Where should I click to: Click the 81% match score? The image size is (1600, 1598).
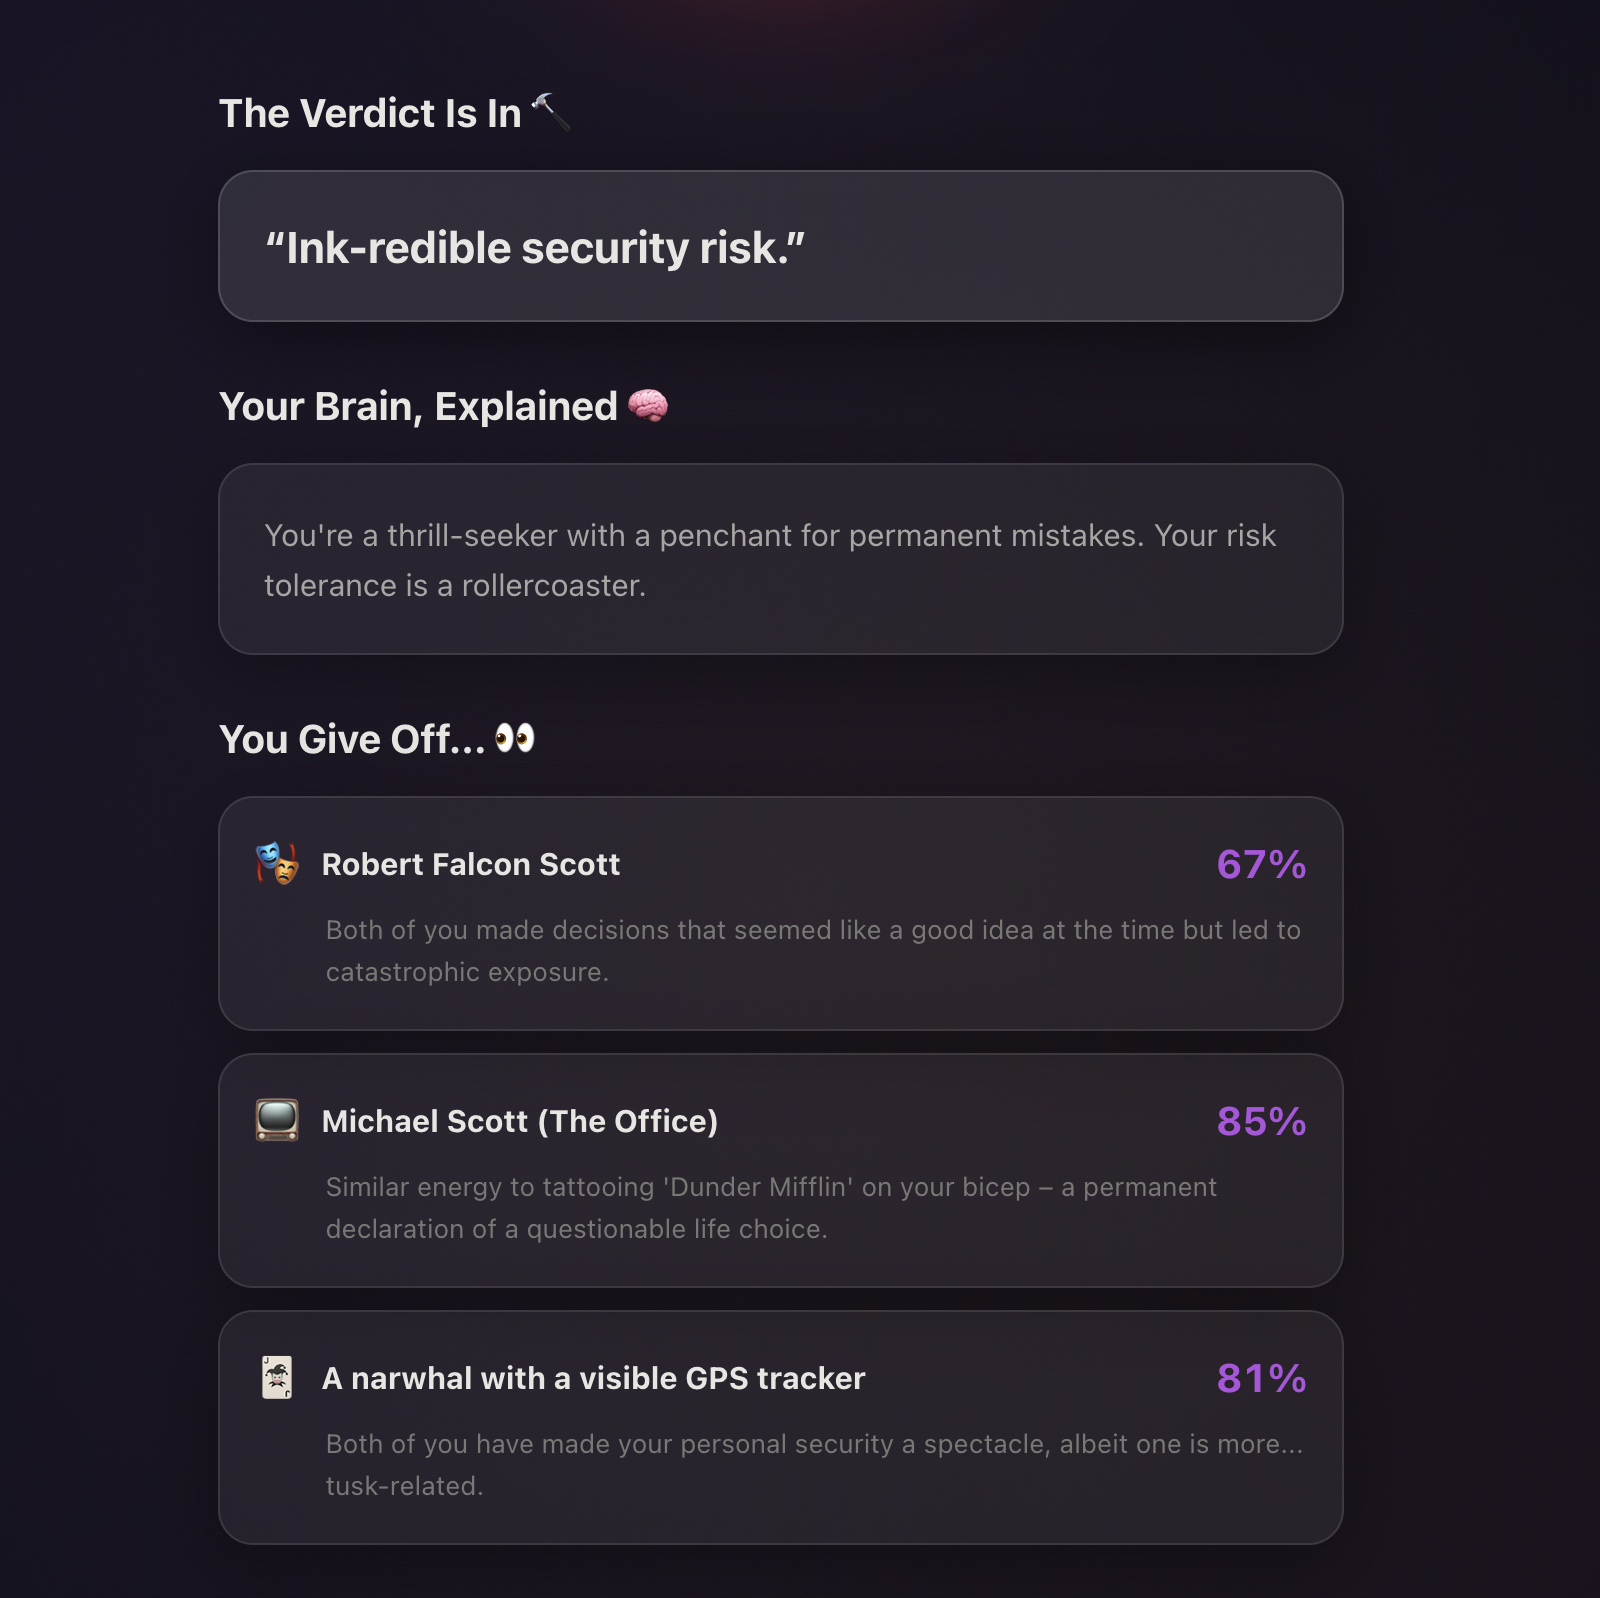(x=1260, y=1379)
